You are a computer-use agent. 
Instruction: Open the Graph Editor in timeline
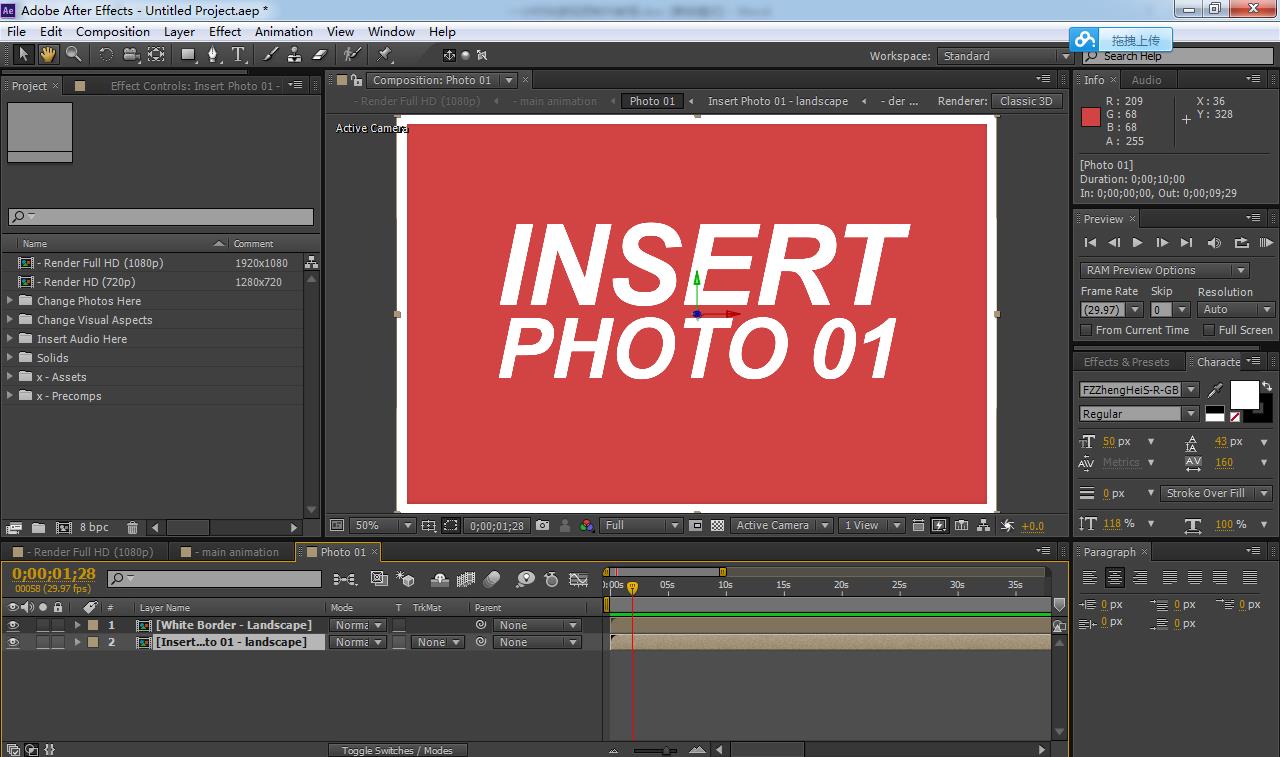point(578,579)
